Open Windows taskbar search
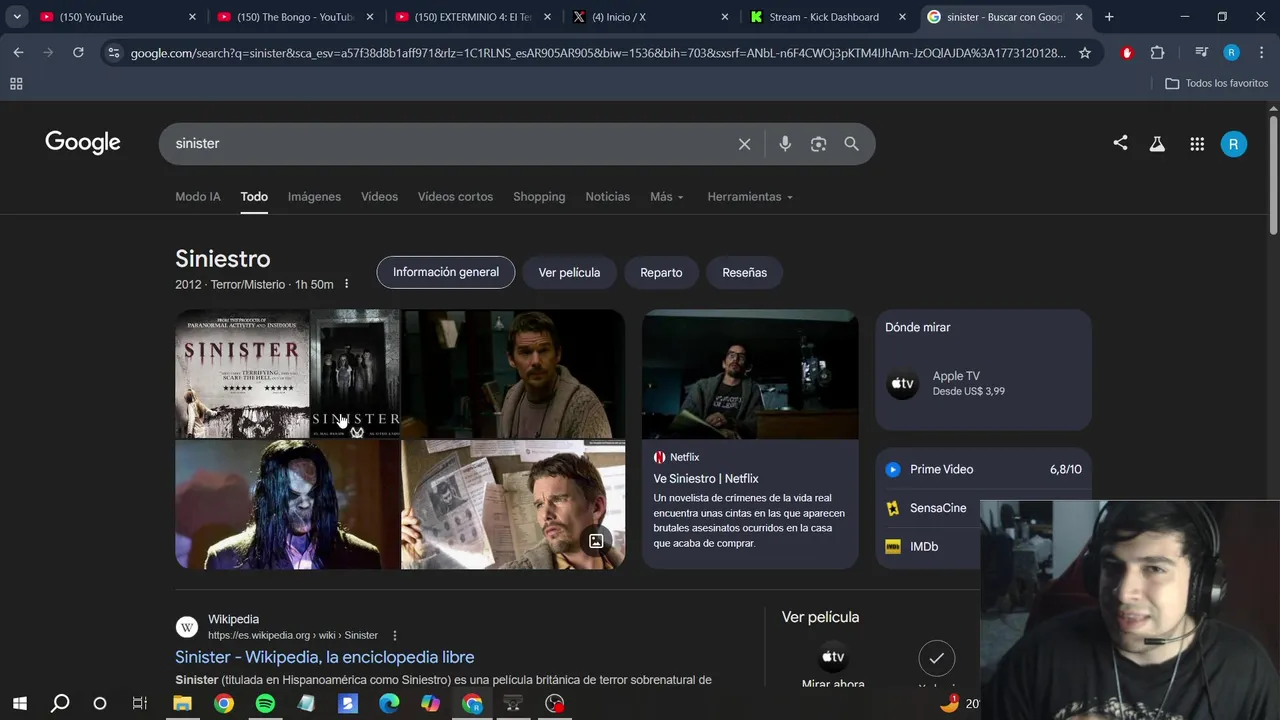Screen dimensions: 1280x720 click(x=60, y=704)
